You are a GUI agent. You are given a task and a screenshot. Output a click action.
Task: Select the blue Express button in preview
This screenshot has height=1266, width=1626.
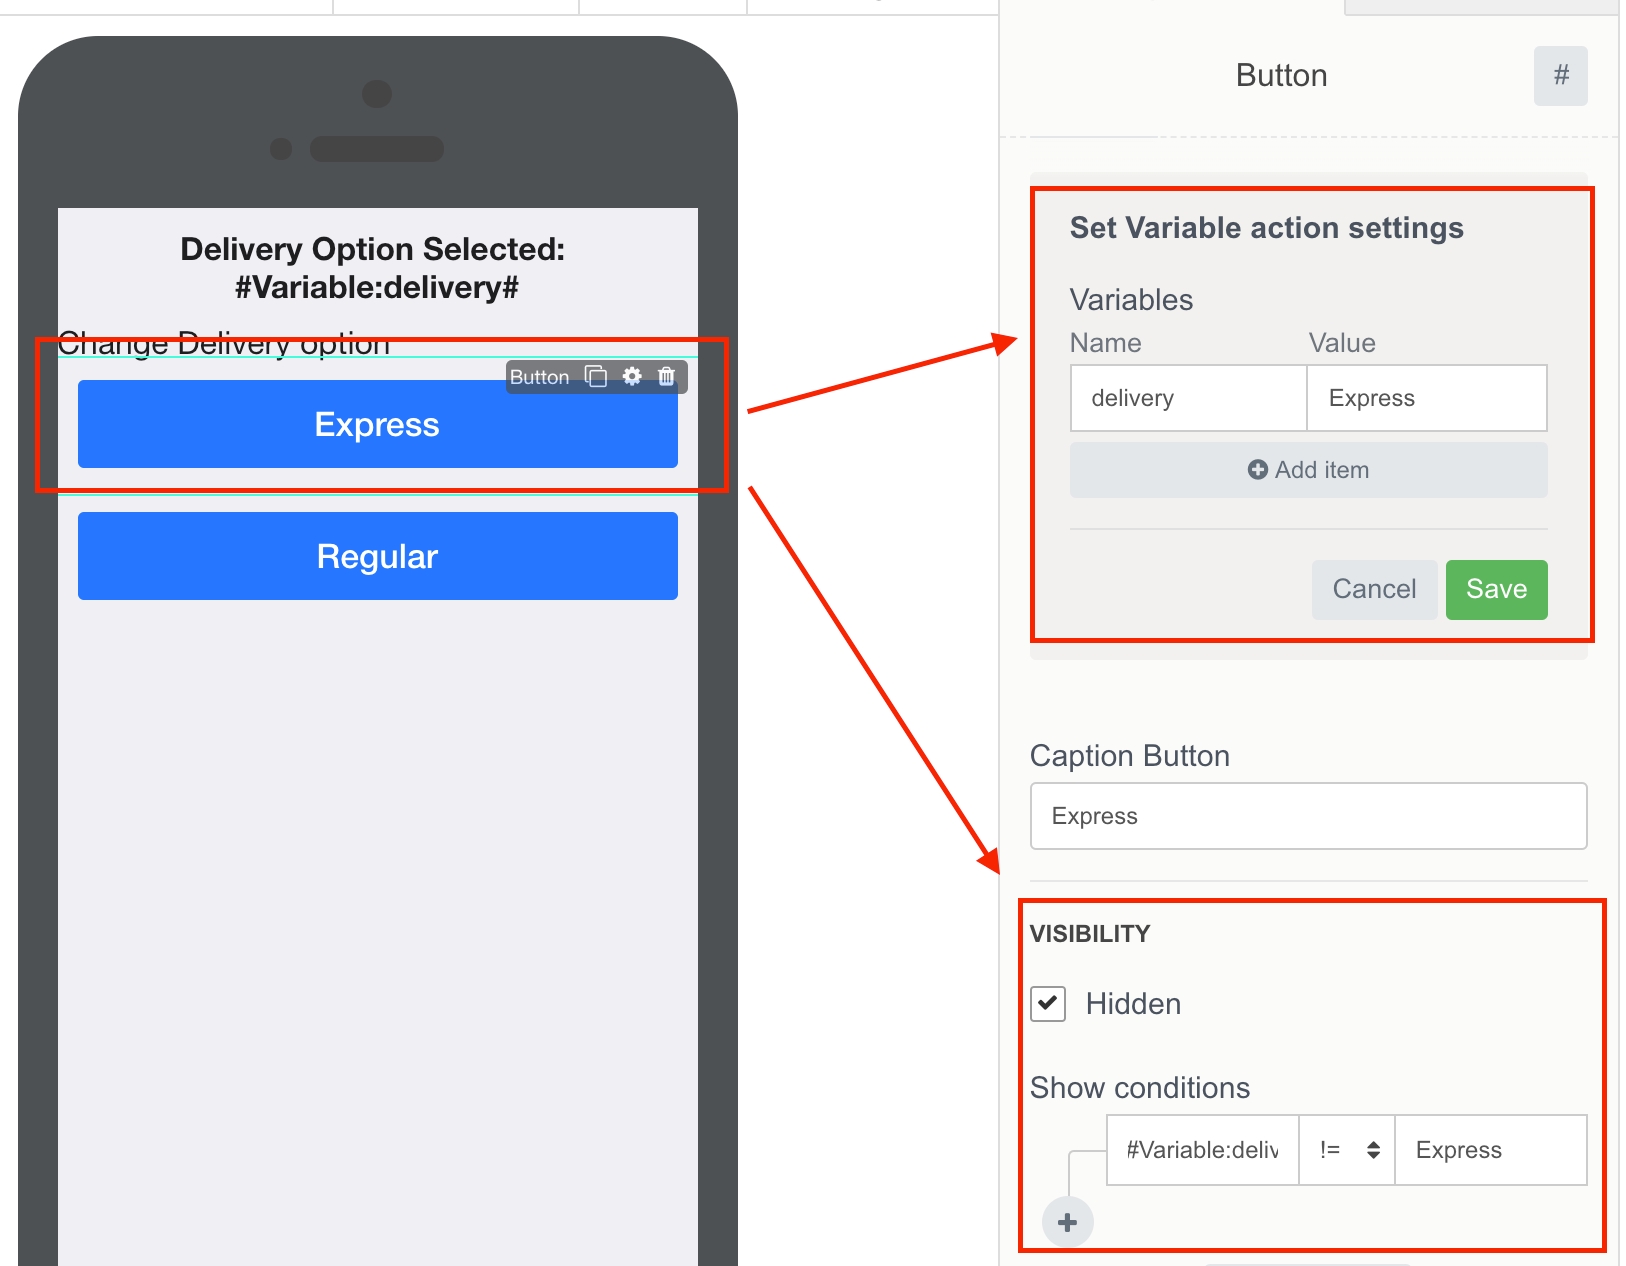[378, 425]
